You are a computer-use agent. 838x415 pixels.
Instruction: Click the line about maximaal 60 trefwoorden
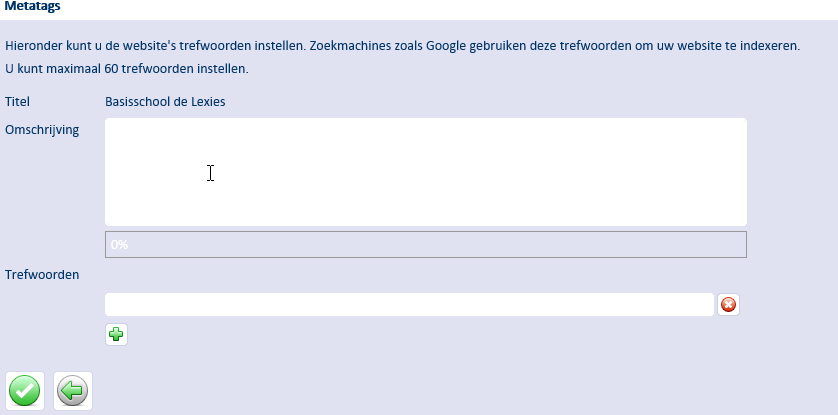127,69
